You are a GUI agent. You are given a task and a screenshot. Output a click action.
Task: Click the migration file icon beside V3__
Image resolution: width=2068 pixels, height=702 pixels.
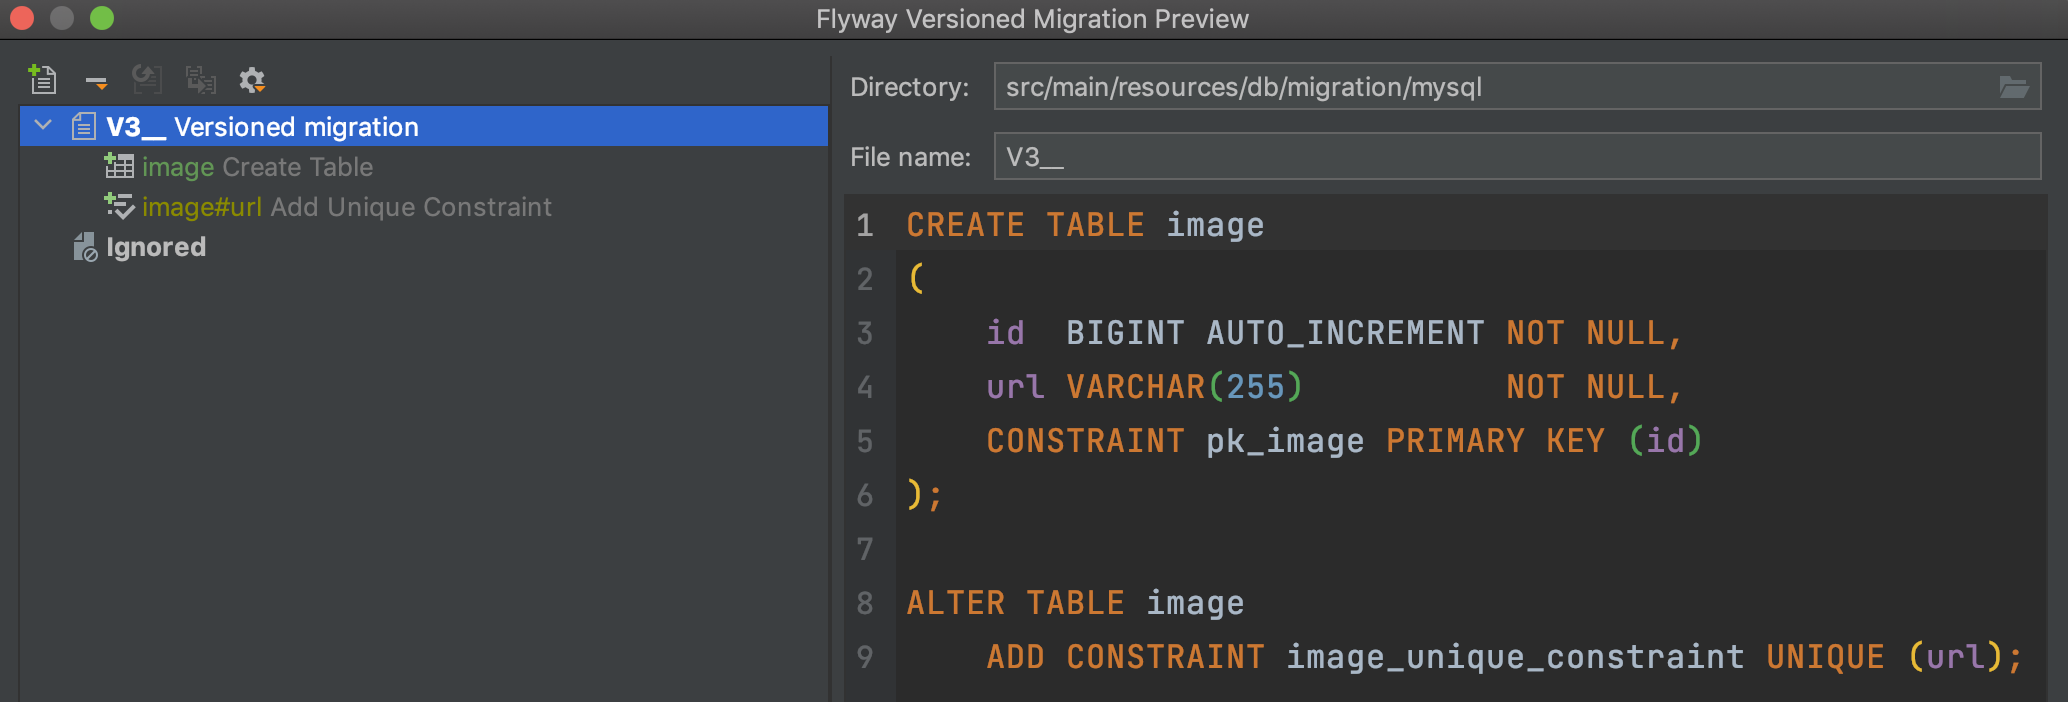pyautogui.click(x=84, y=127)
